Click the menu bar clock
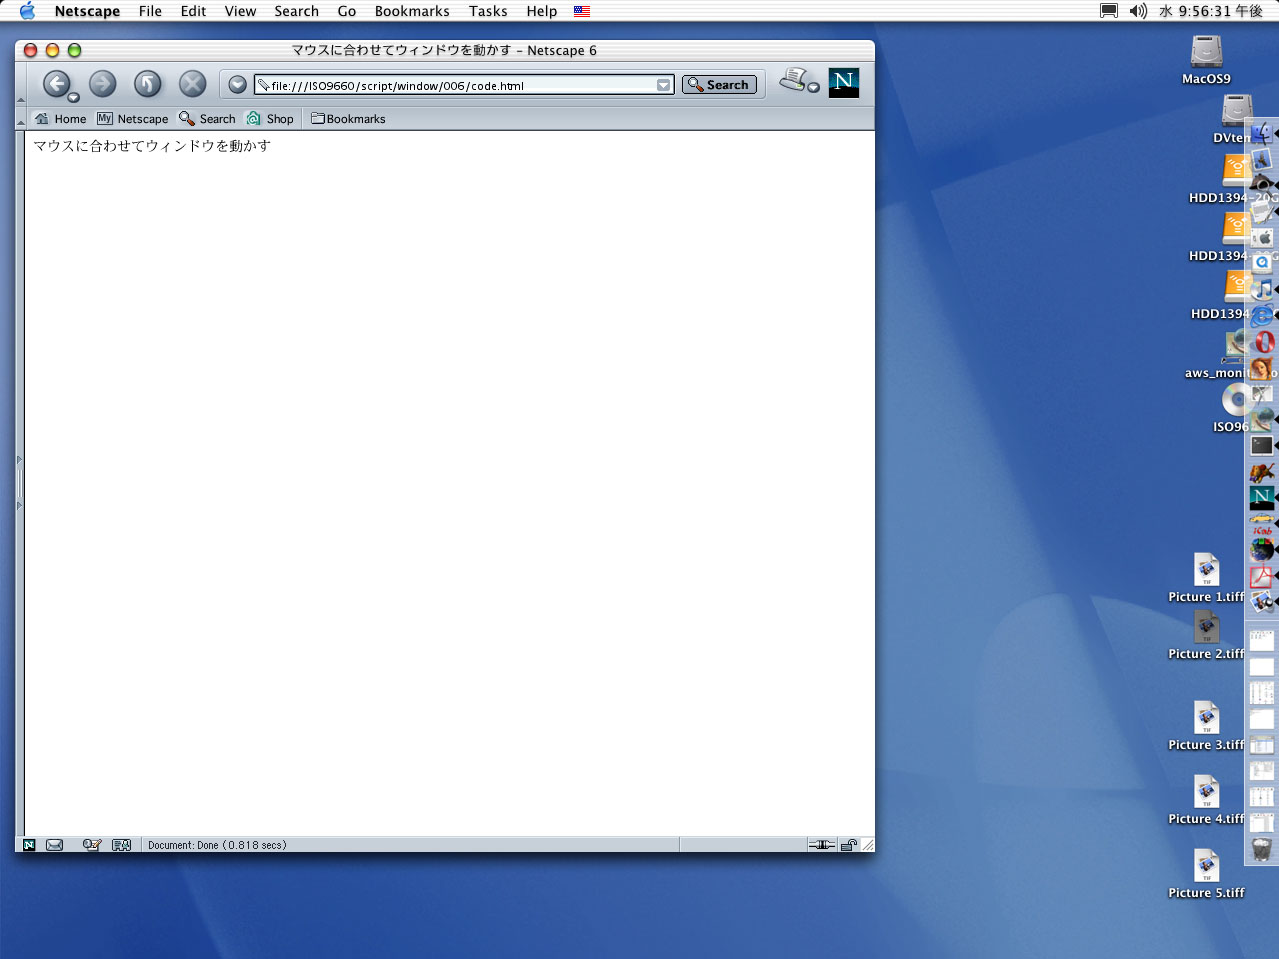 pos(1211,11)
